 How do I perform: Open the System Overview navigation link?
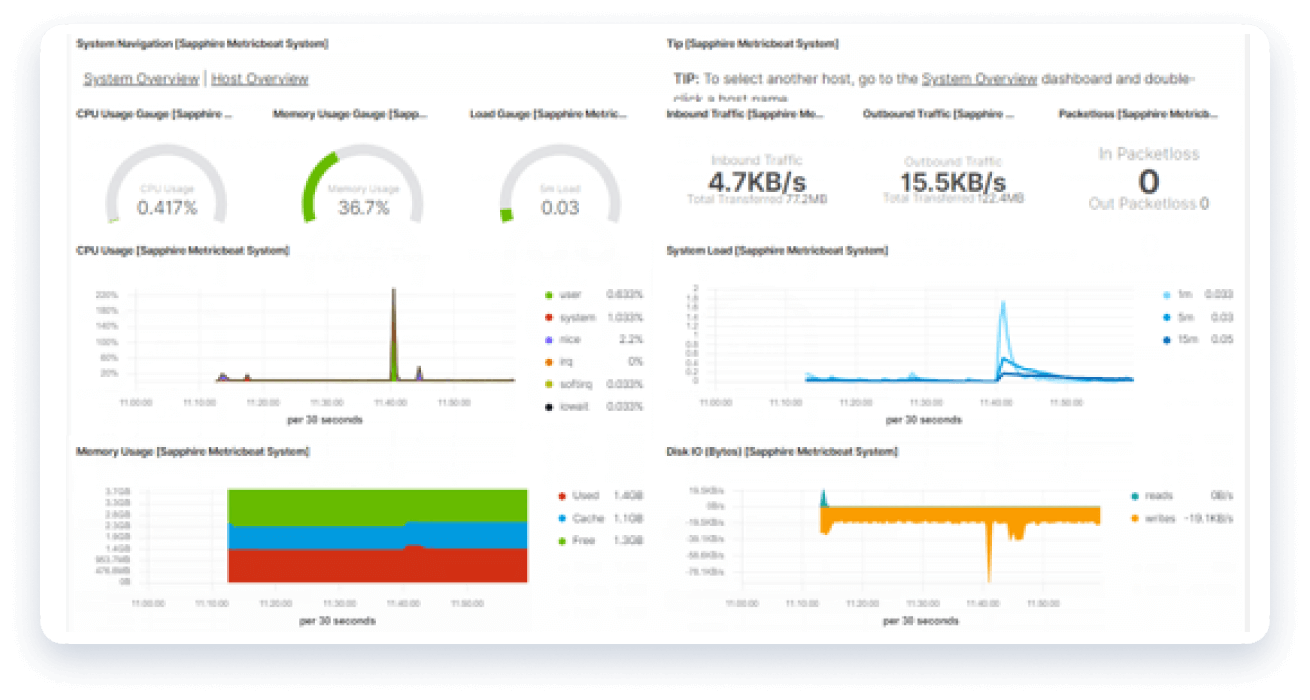(x=141, y=79)
